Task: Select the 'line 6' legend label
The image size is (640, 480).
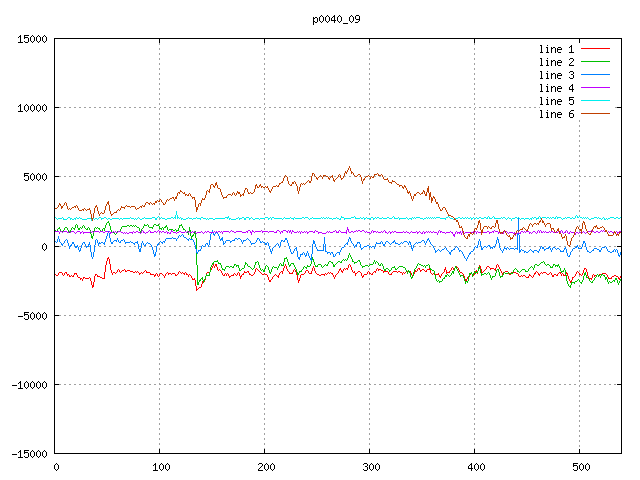Action: click(x=557, y=114)
